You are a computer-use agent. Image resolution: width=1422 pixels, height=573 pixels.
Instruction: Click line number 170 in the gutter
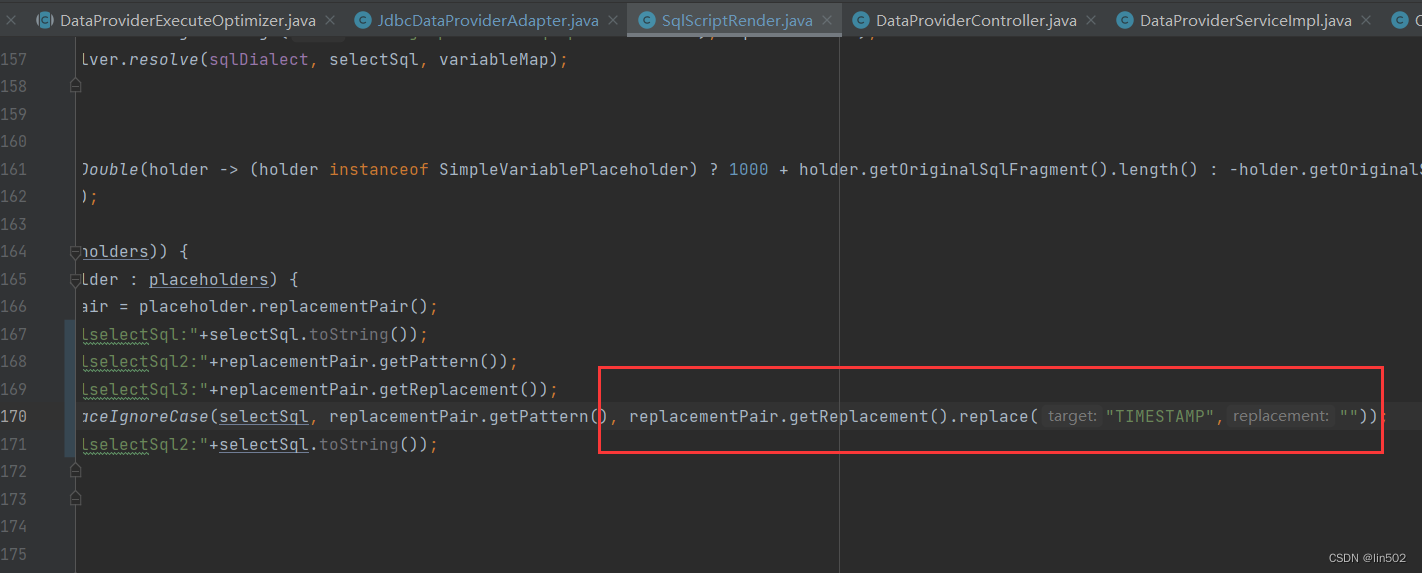click(x=14, y=416)
